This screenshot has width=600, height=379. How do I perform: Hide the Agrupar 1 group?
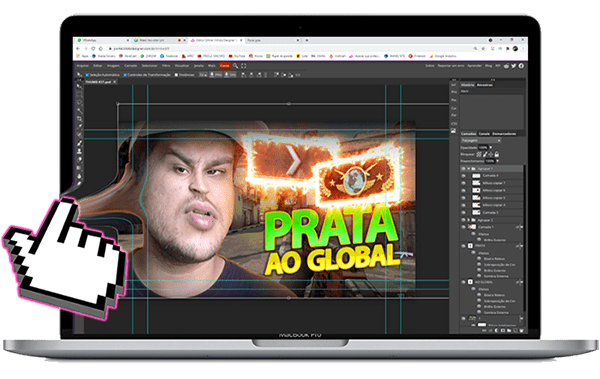(463, 168)
